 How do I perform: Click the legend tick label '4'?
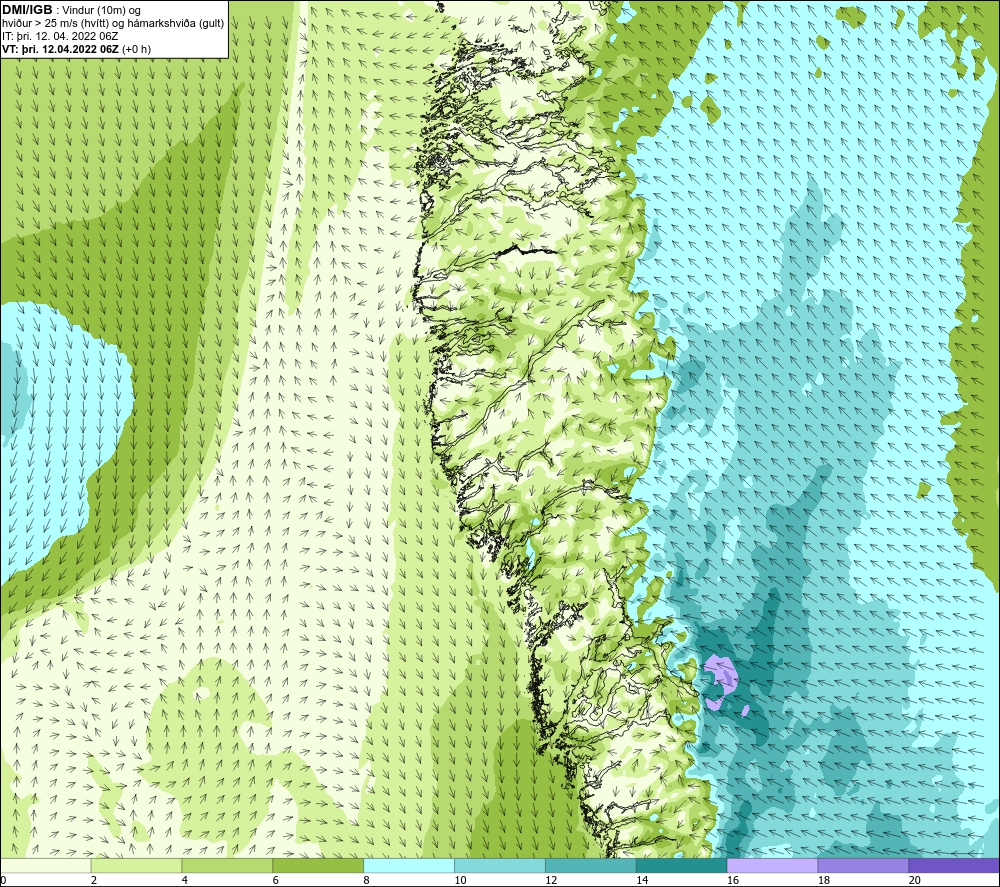pyautogui.click(x=184, y=880)
